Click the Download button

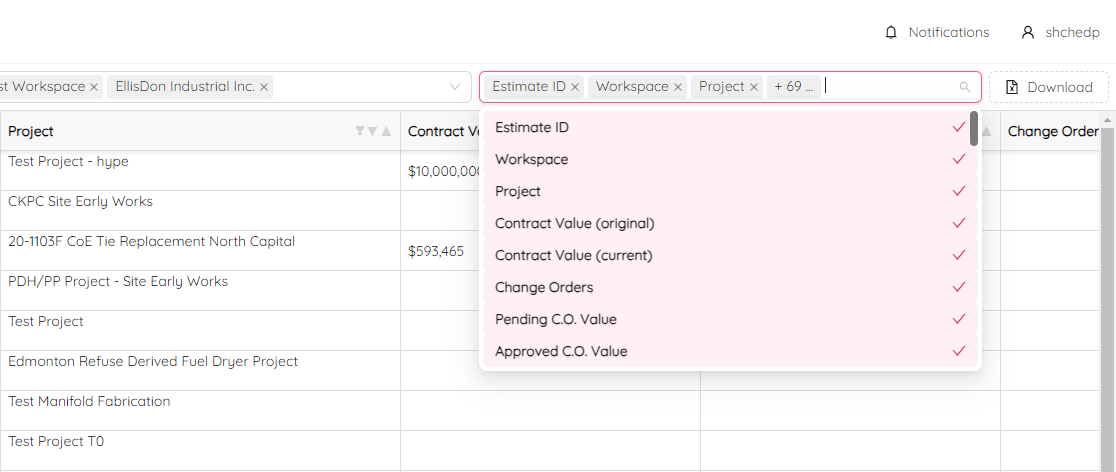click(1049, 87)
